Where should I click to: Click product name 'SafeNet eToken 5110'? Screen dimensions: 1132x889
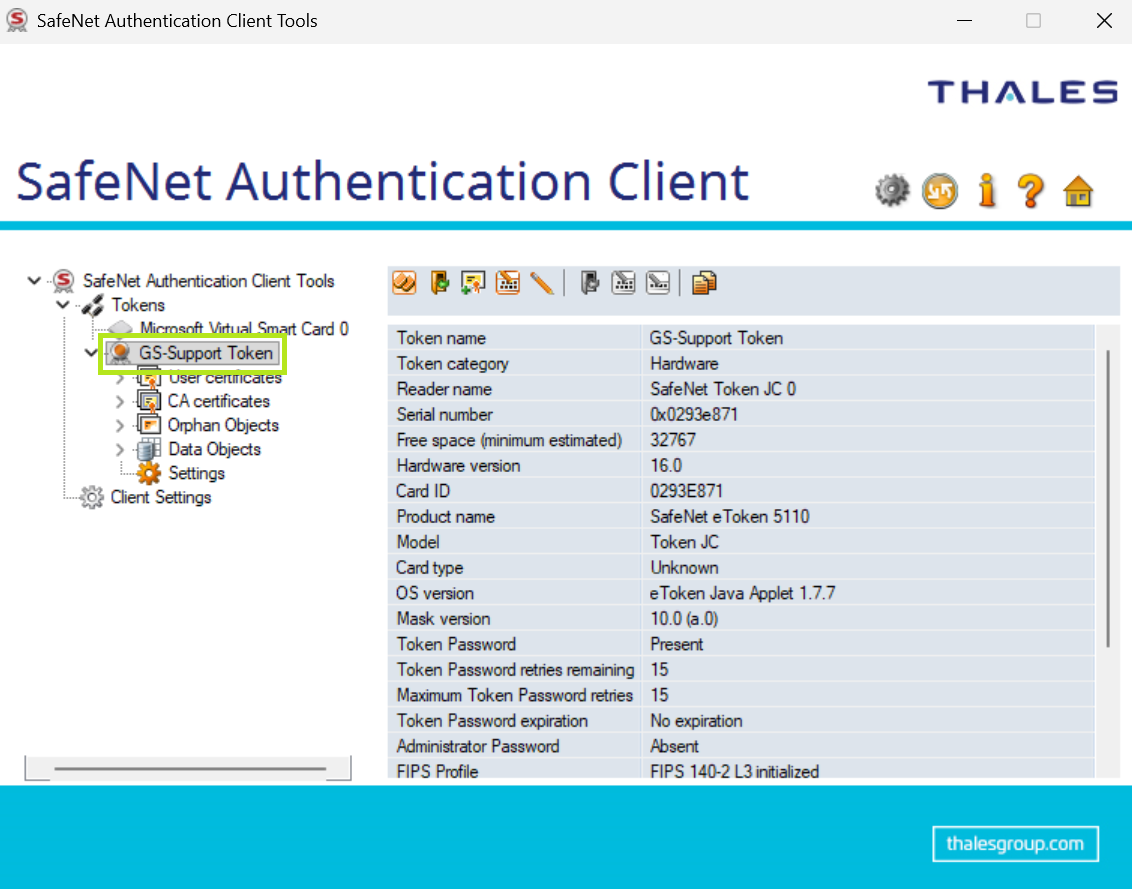(x=729, y=516)
